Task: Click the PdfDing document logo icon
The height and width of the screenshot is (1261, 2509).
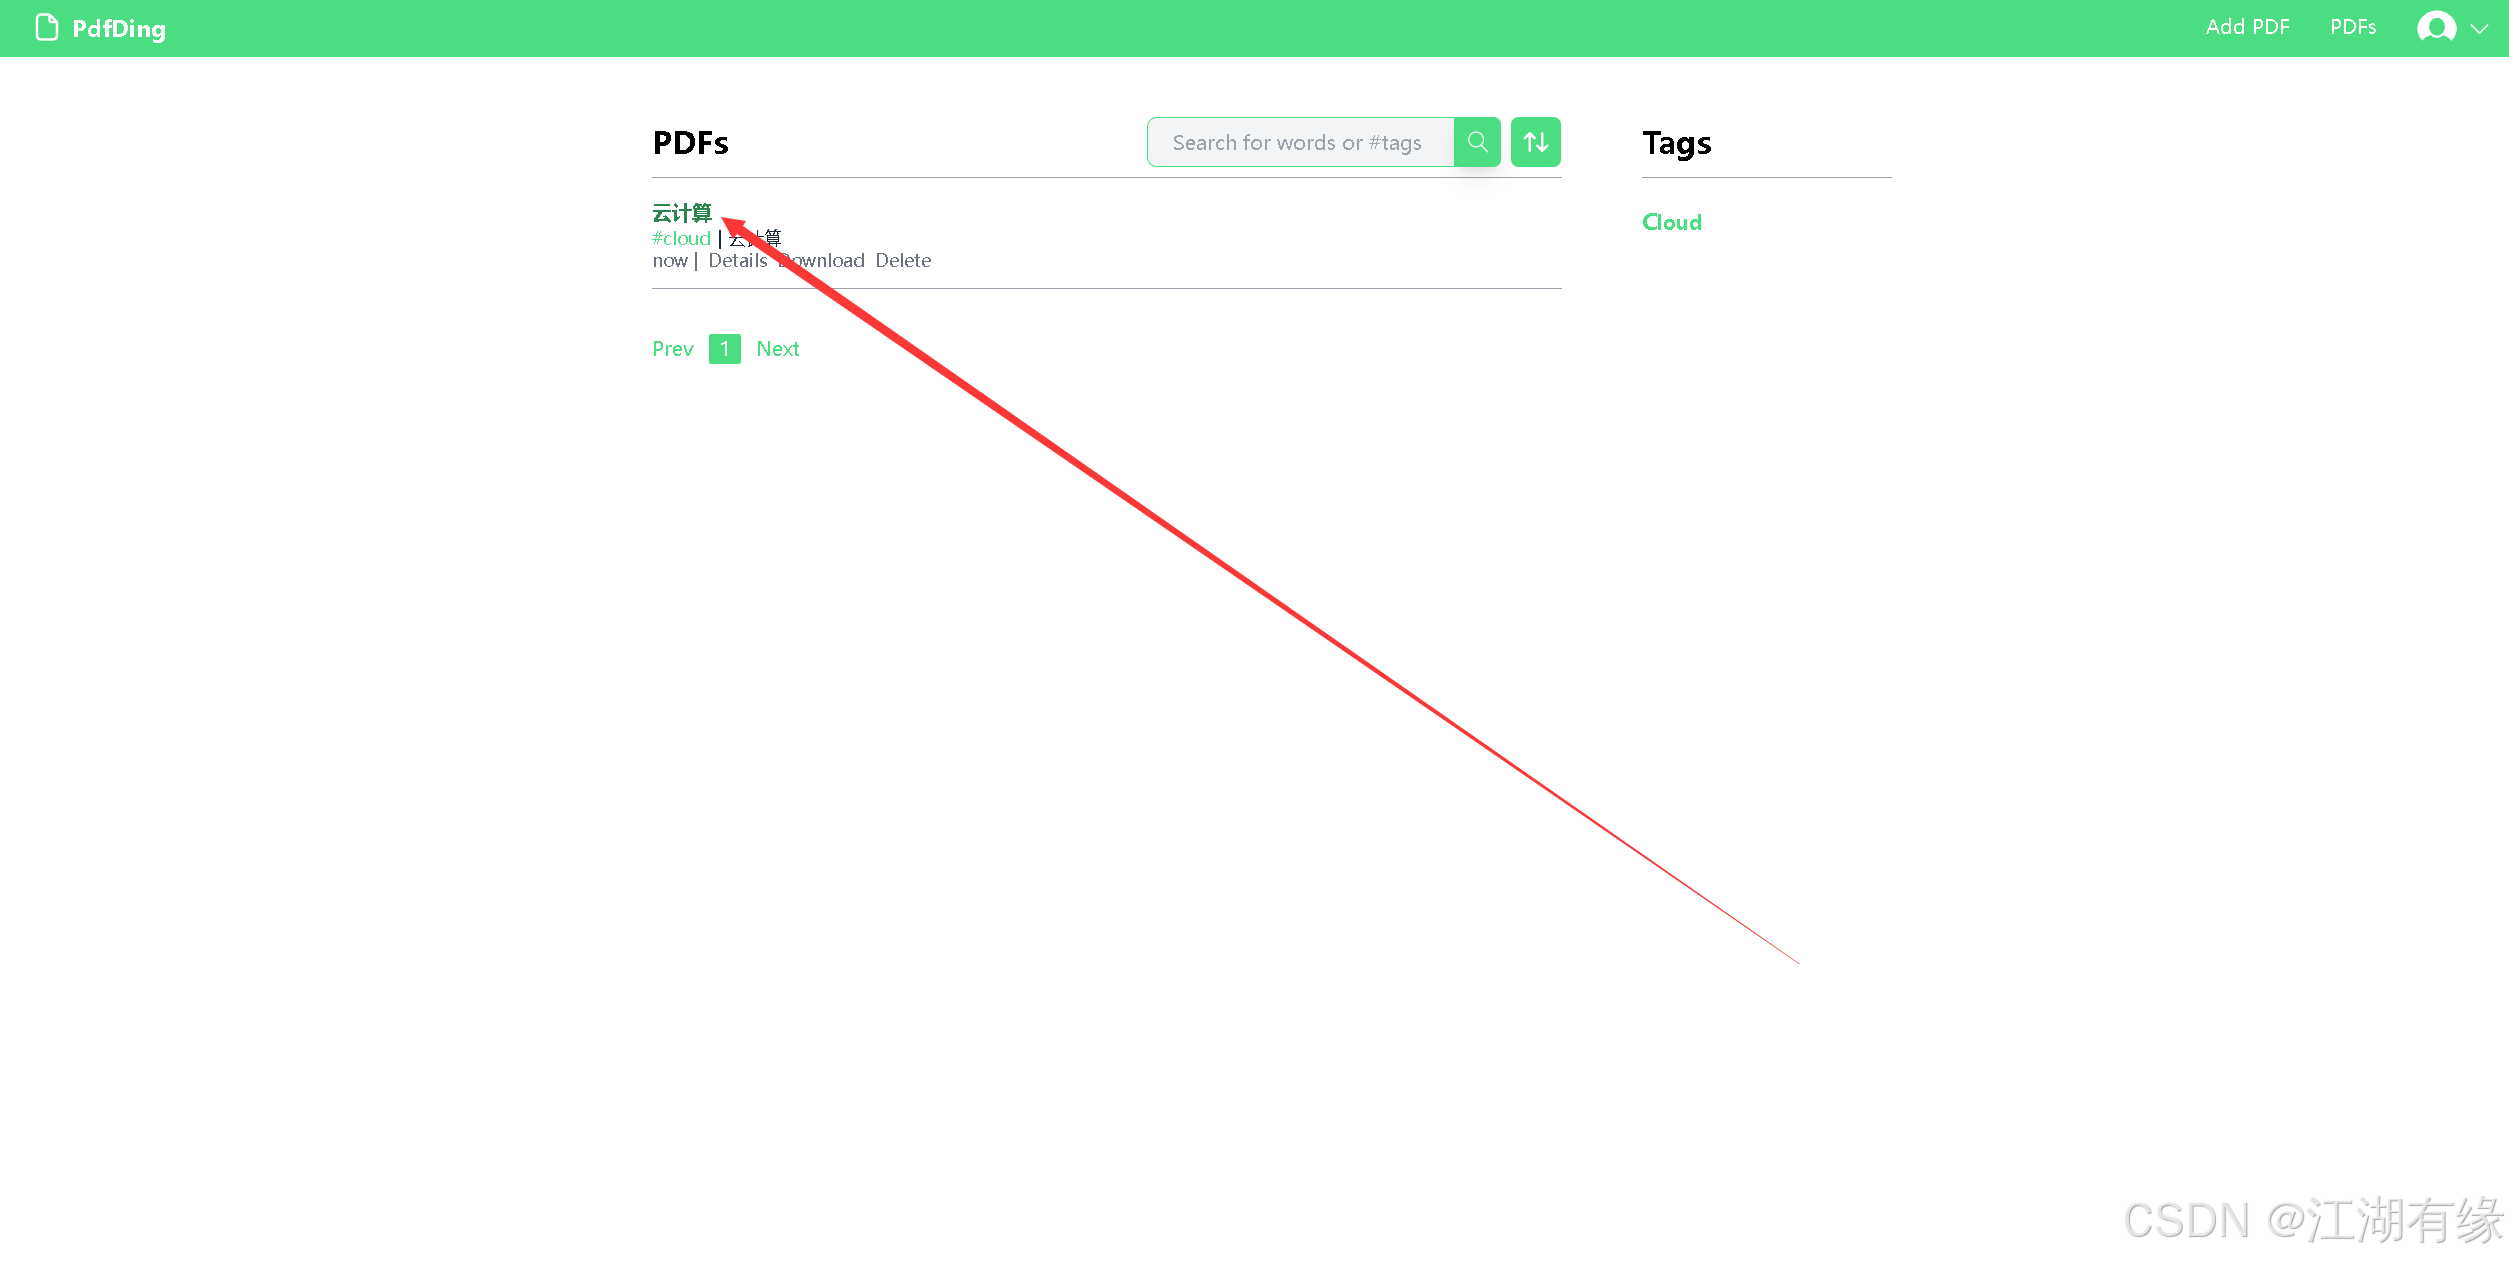Action: click(x=46, y=27)
